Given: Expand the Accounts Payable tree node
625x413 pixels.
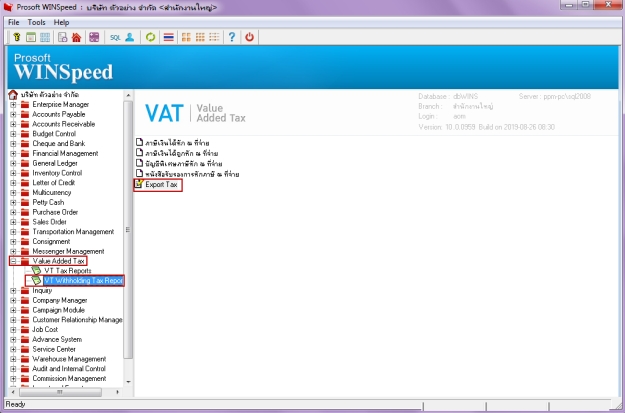Looking at the screenshot, I should (14, 114).
